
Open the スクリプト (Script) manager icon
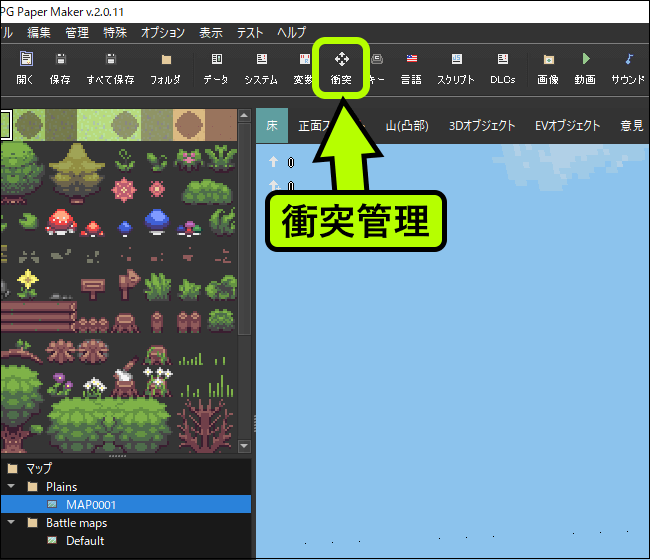[456, 68]
